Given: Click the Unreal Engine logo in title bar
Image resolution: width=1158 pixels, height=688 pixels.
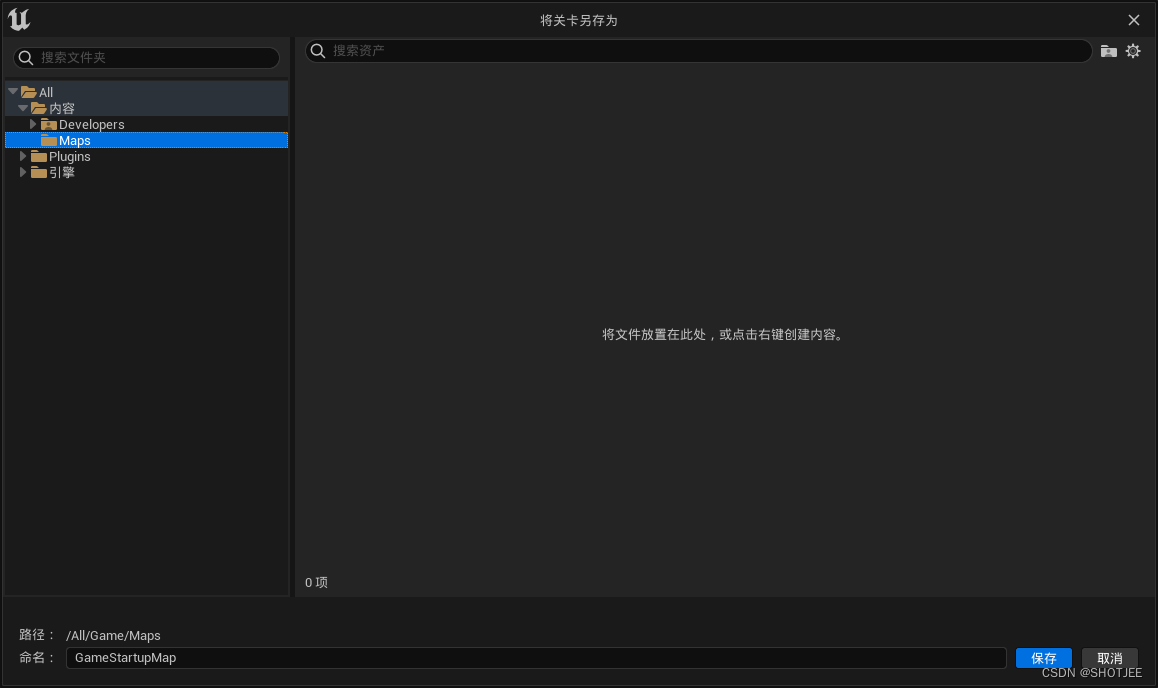Looking at the screenshot, I should tap(18, 19).
